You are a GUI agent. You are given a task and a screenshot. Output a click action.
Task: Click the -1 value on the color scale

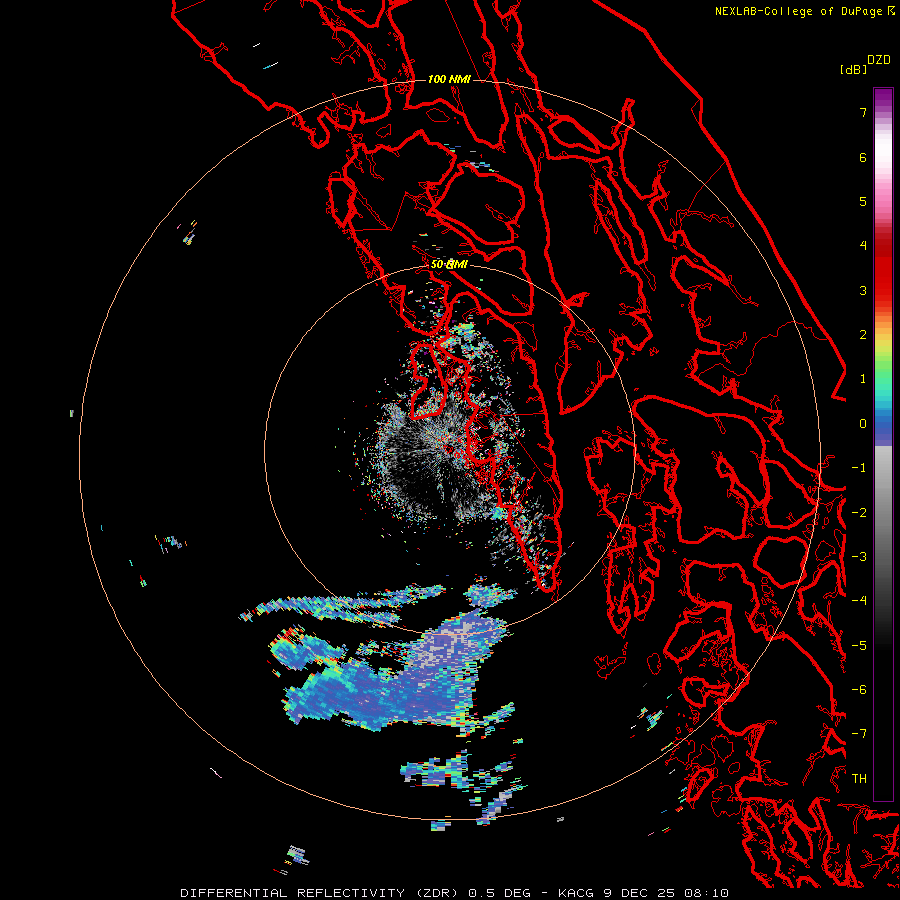pyautogui.click(x=859, y=468)
